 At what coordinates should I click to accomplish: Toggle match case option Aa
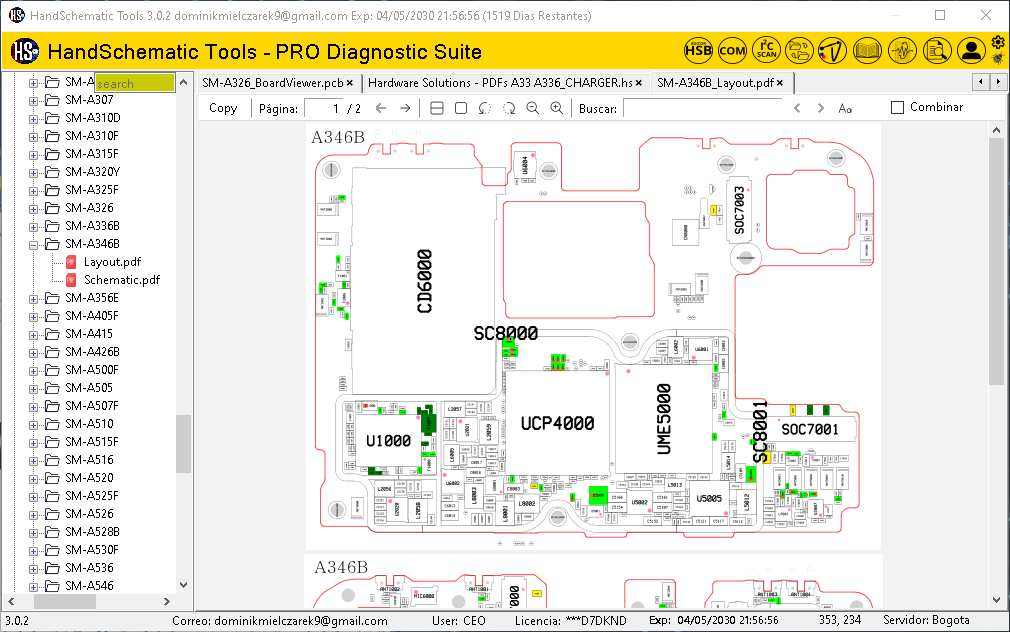[845, 109]
